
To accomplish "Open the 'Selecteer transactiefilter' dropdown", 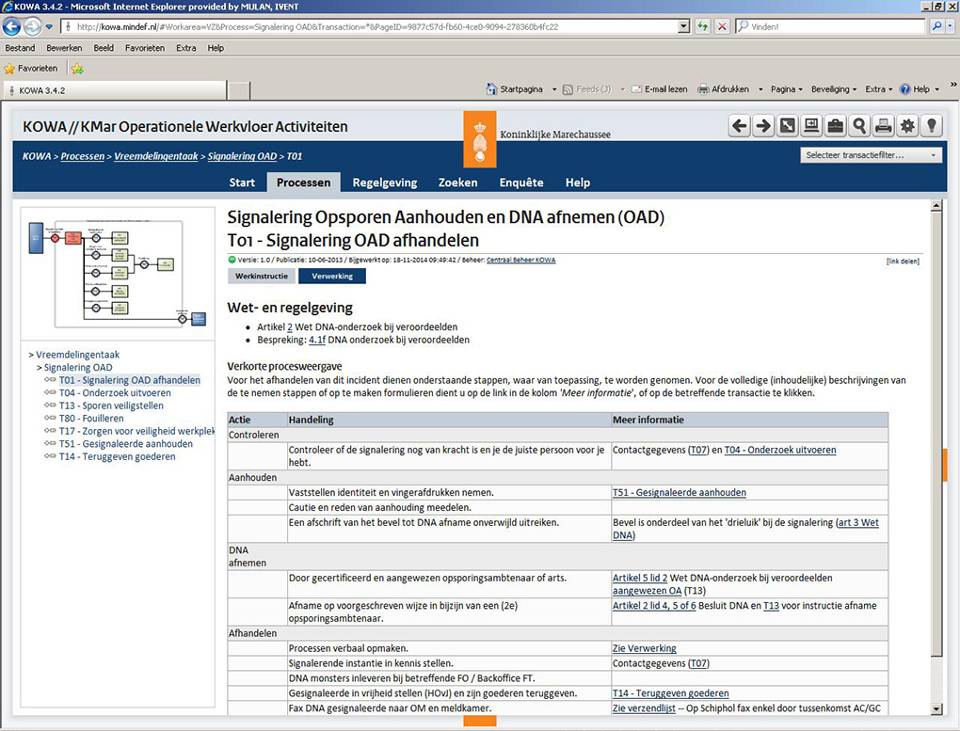I will click(872, 155).
